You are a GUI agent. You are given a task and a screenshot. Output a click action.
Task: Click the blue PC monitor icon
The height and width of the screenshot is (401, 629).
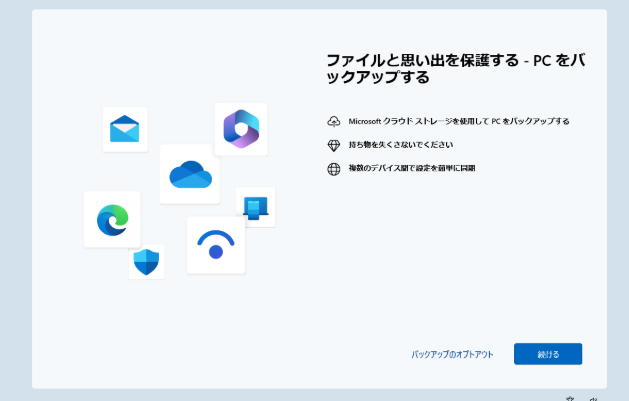[256, 207]
